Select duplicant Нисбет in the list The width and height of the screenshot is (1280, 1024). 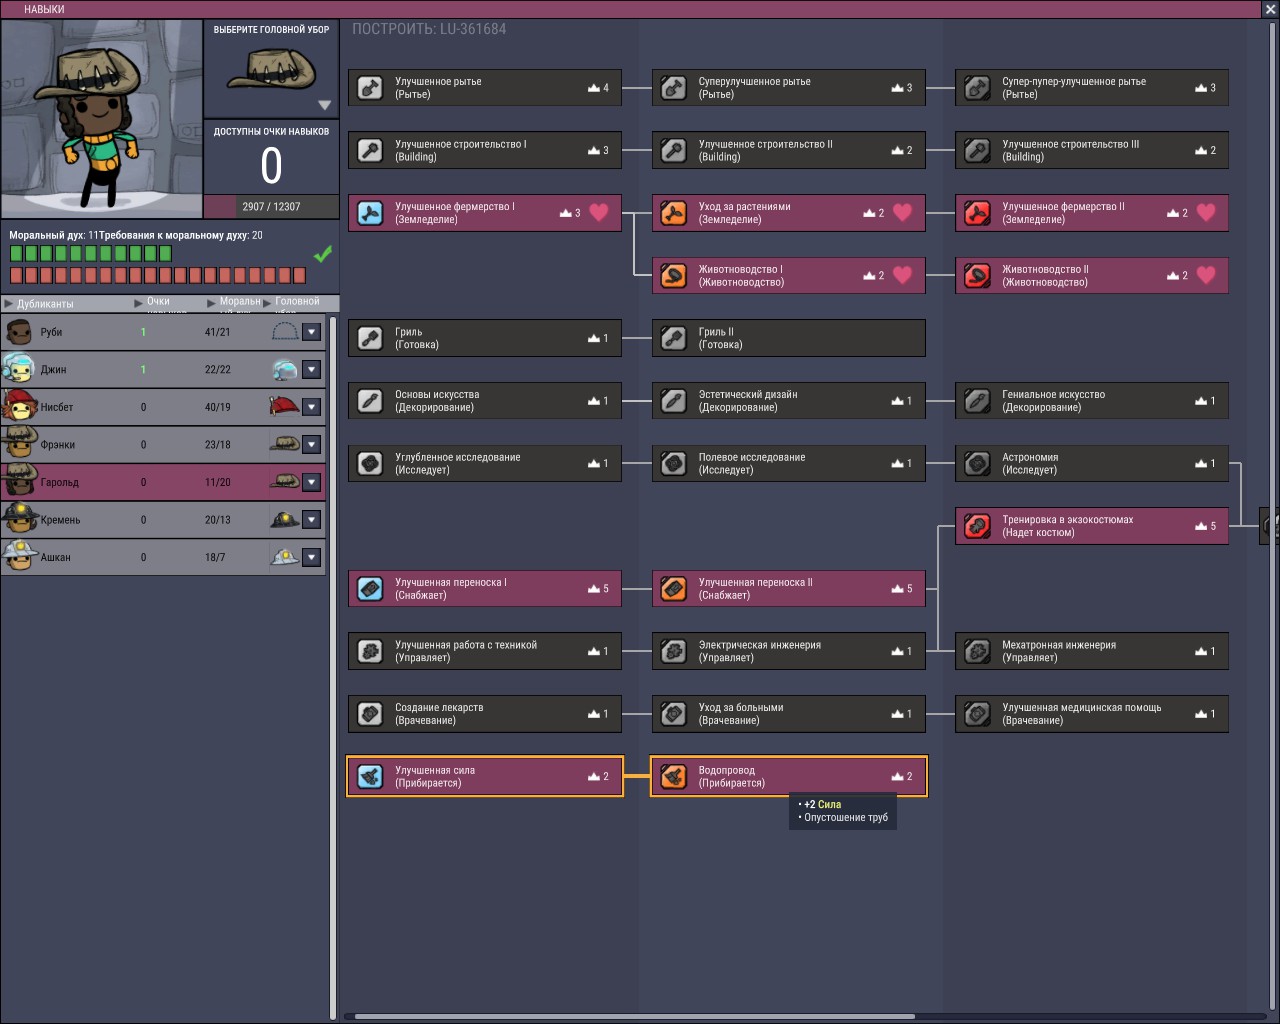coord(163,407)
